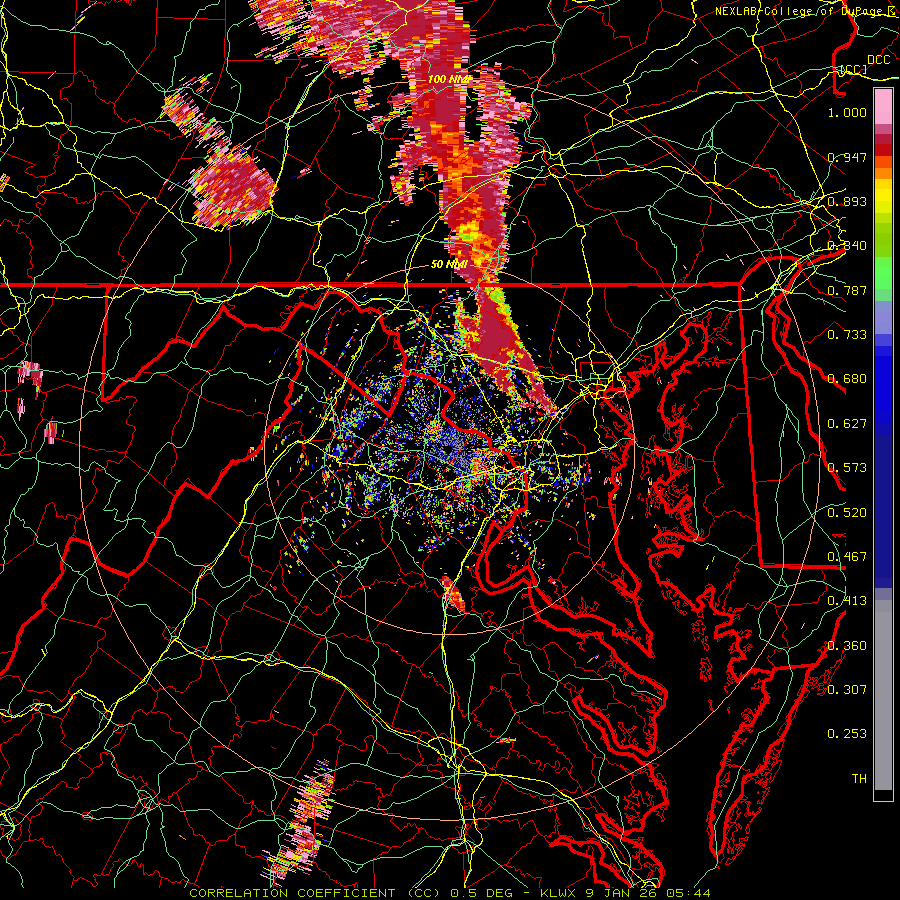Click the KLWX 9 JAN 26 05:44 timestamp
Image resolution: width=900 pixels, height=900 pixels.
[x=625, y=893]
